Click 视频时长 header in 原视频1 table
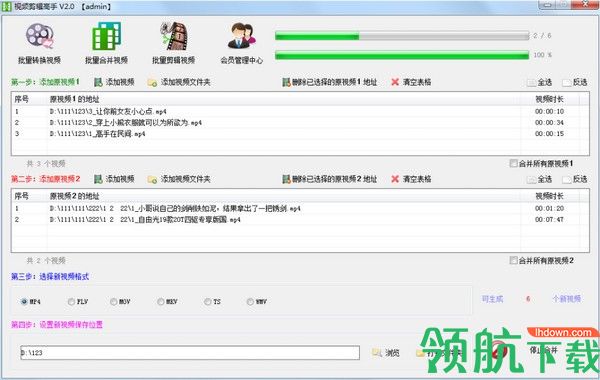Screen dimensions: 600x380 click(549, 99)
